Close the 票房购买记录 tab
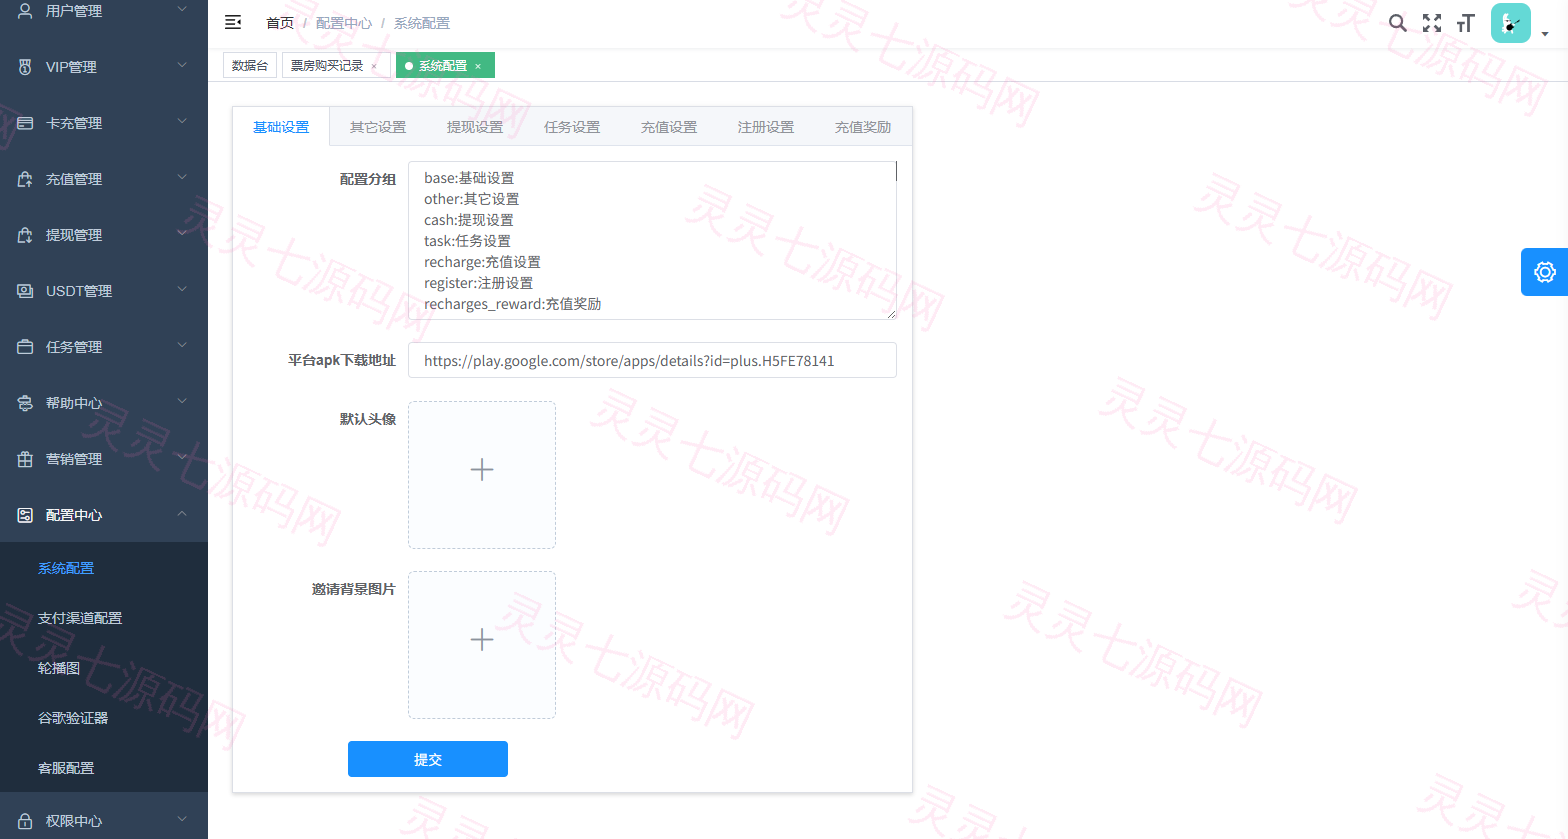The height and width of the screenshot is (839, 1568). click(374, 66)
